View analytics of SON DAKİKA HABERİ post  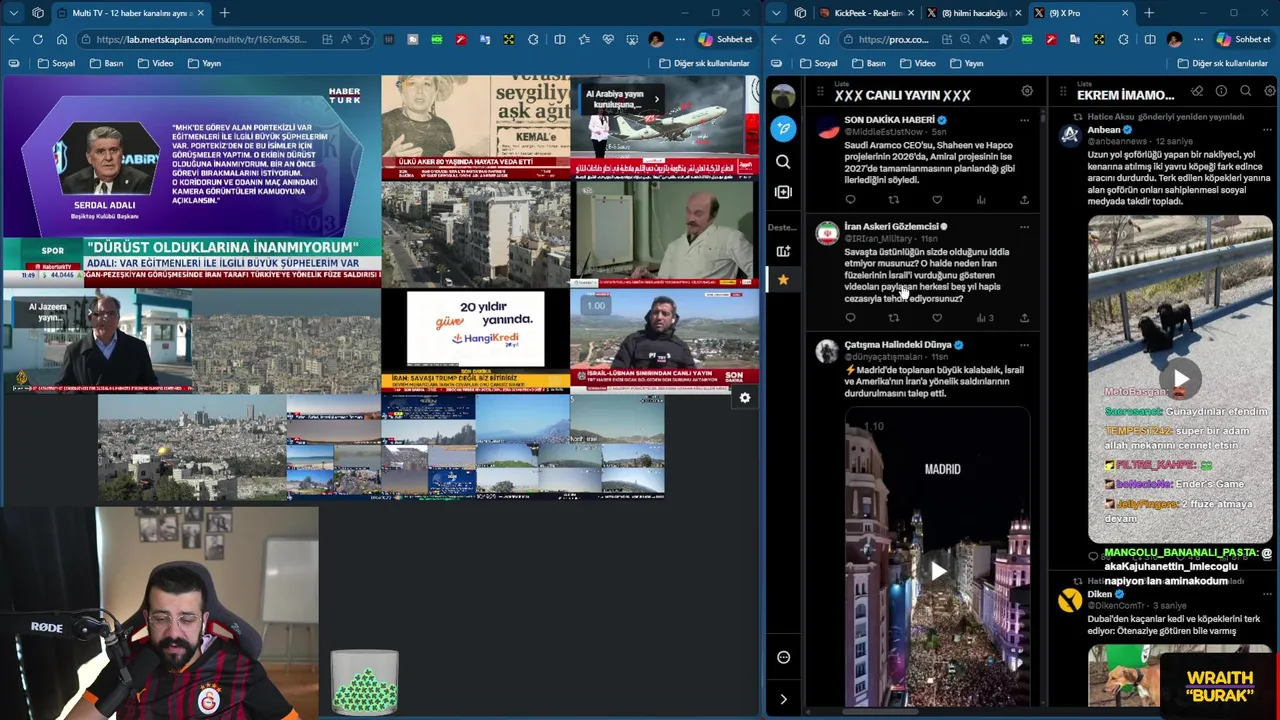[x=981, y=200]
